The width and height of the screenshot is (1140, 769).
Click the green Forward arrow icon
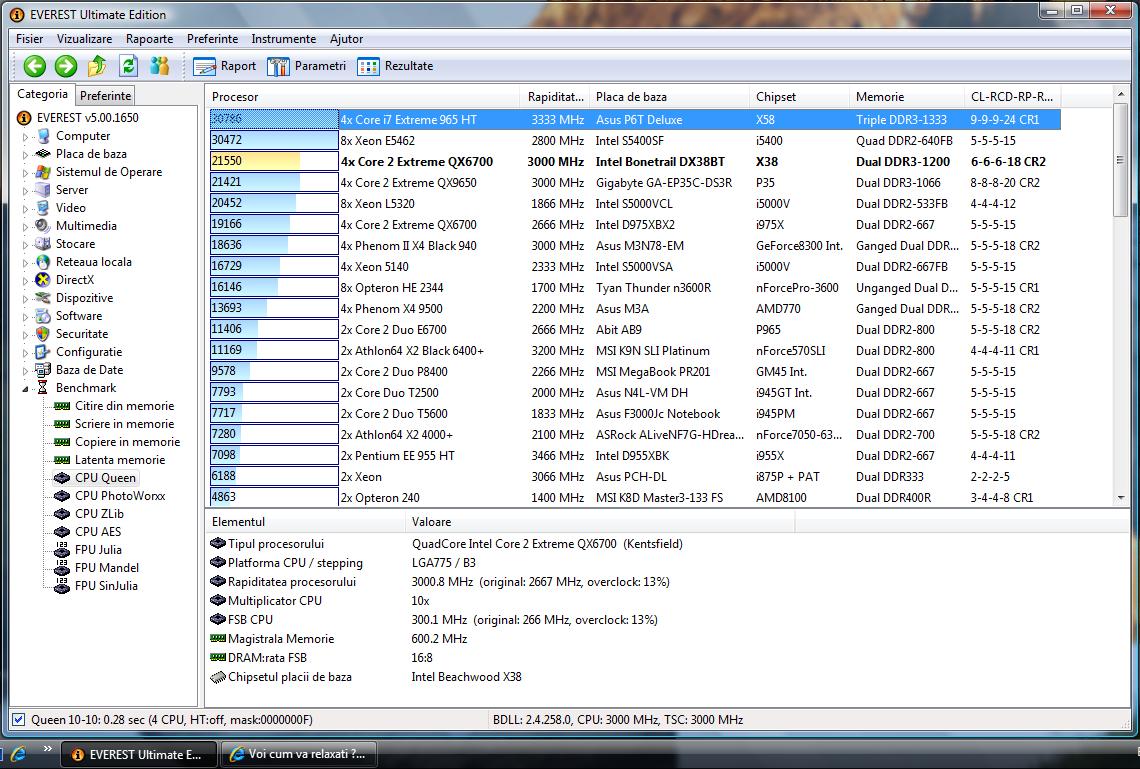65,66
